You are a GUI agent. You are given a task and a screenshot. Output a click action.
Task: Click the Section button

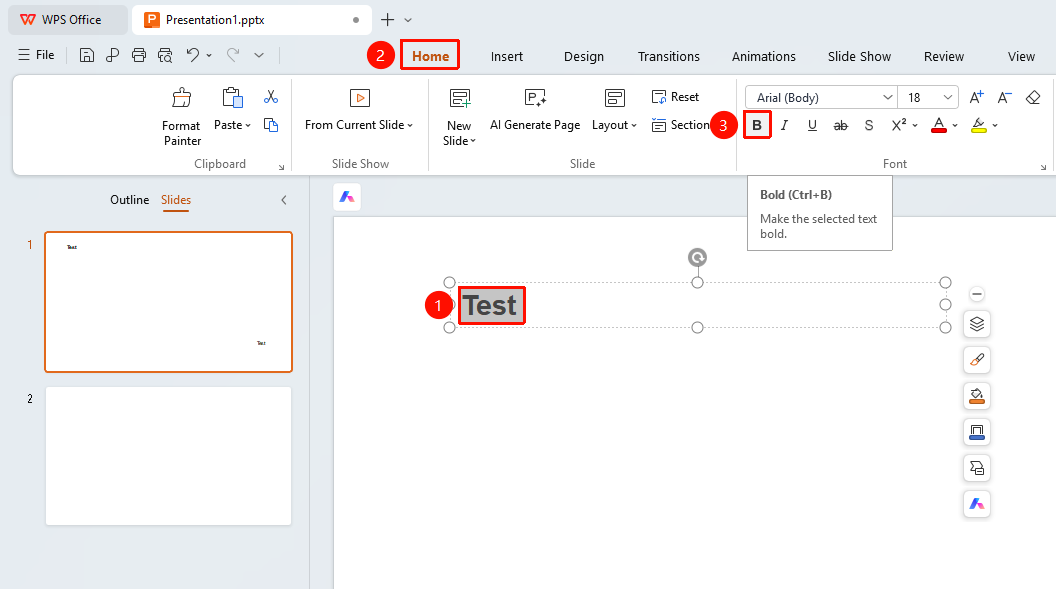point(680,125)
